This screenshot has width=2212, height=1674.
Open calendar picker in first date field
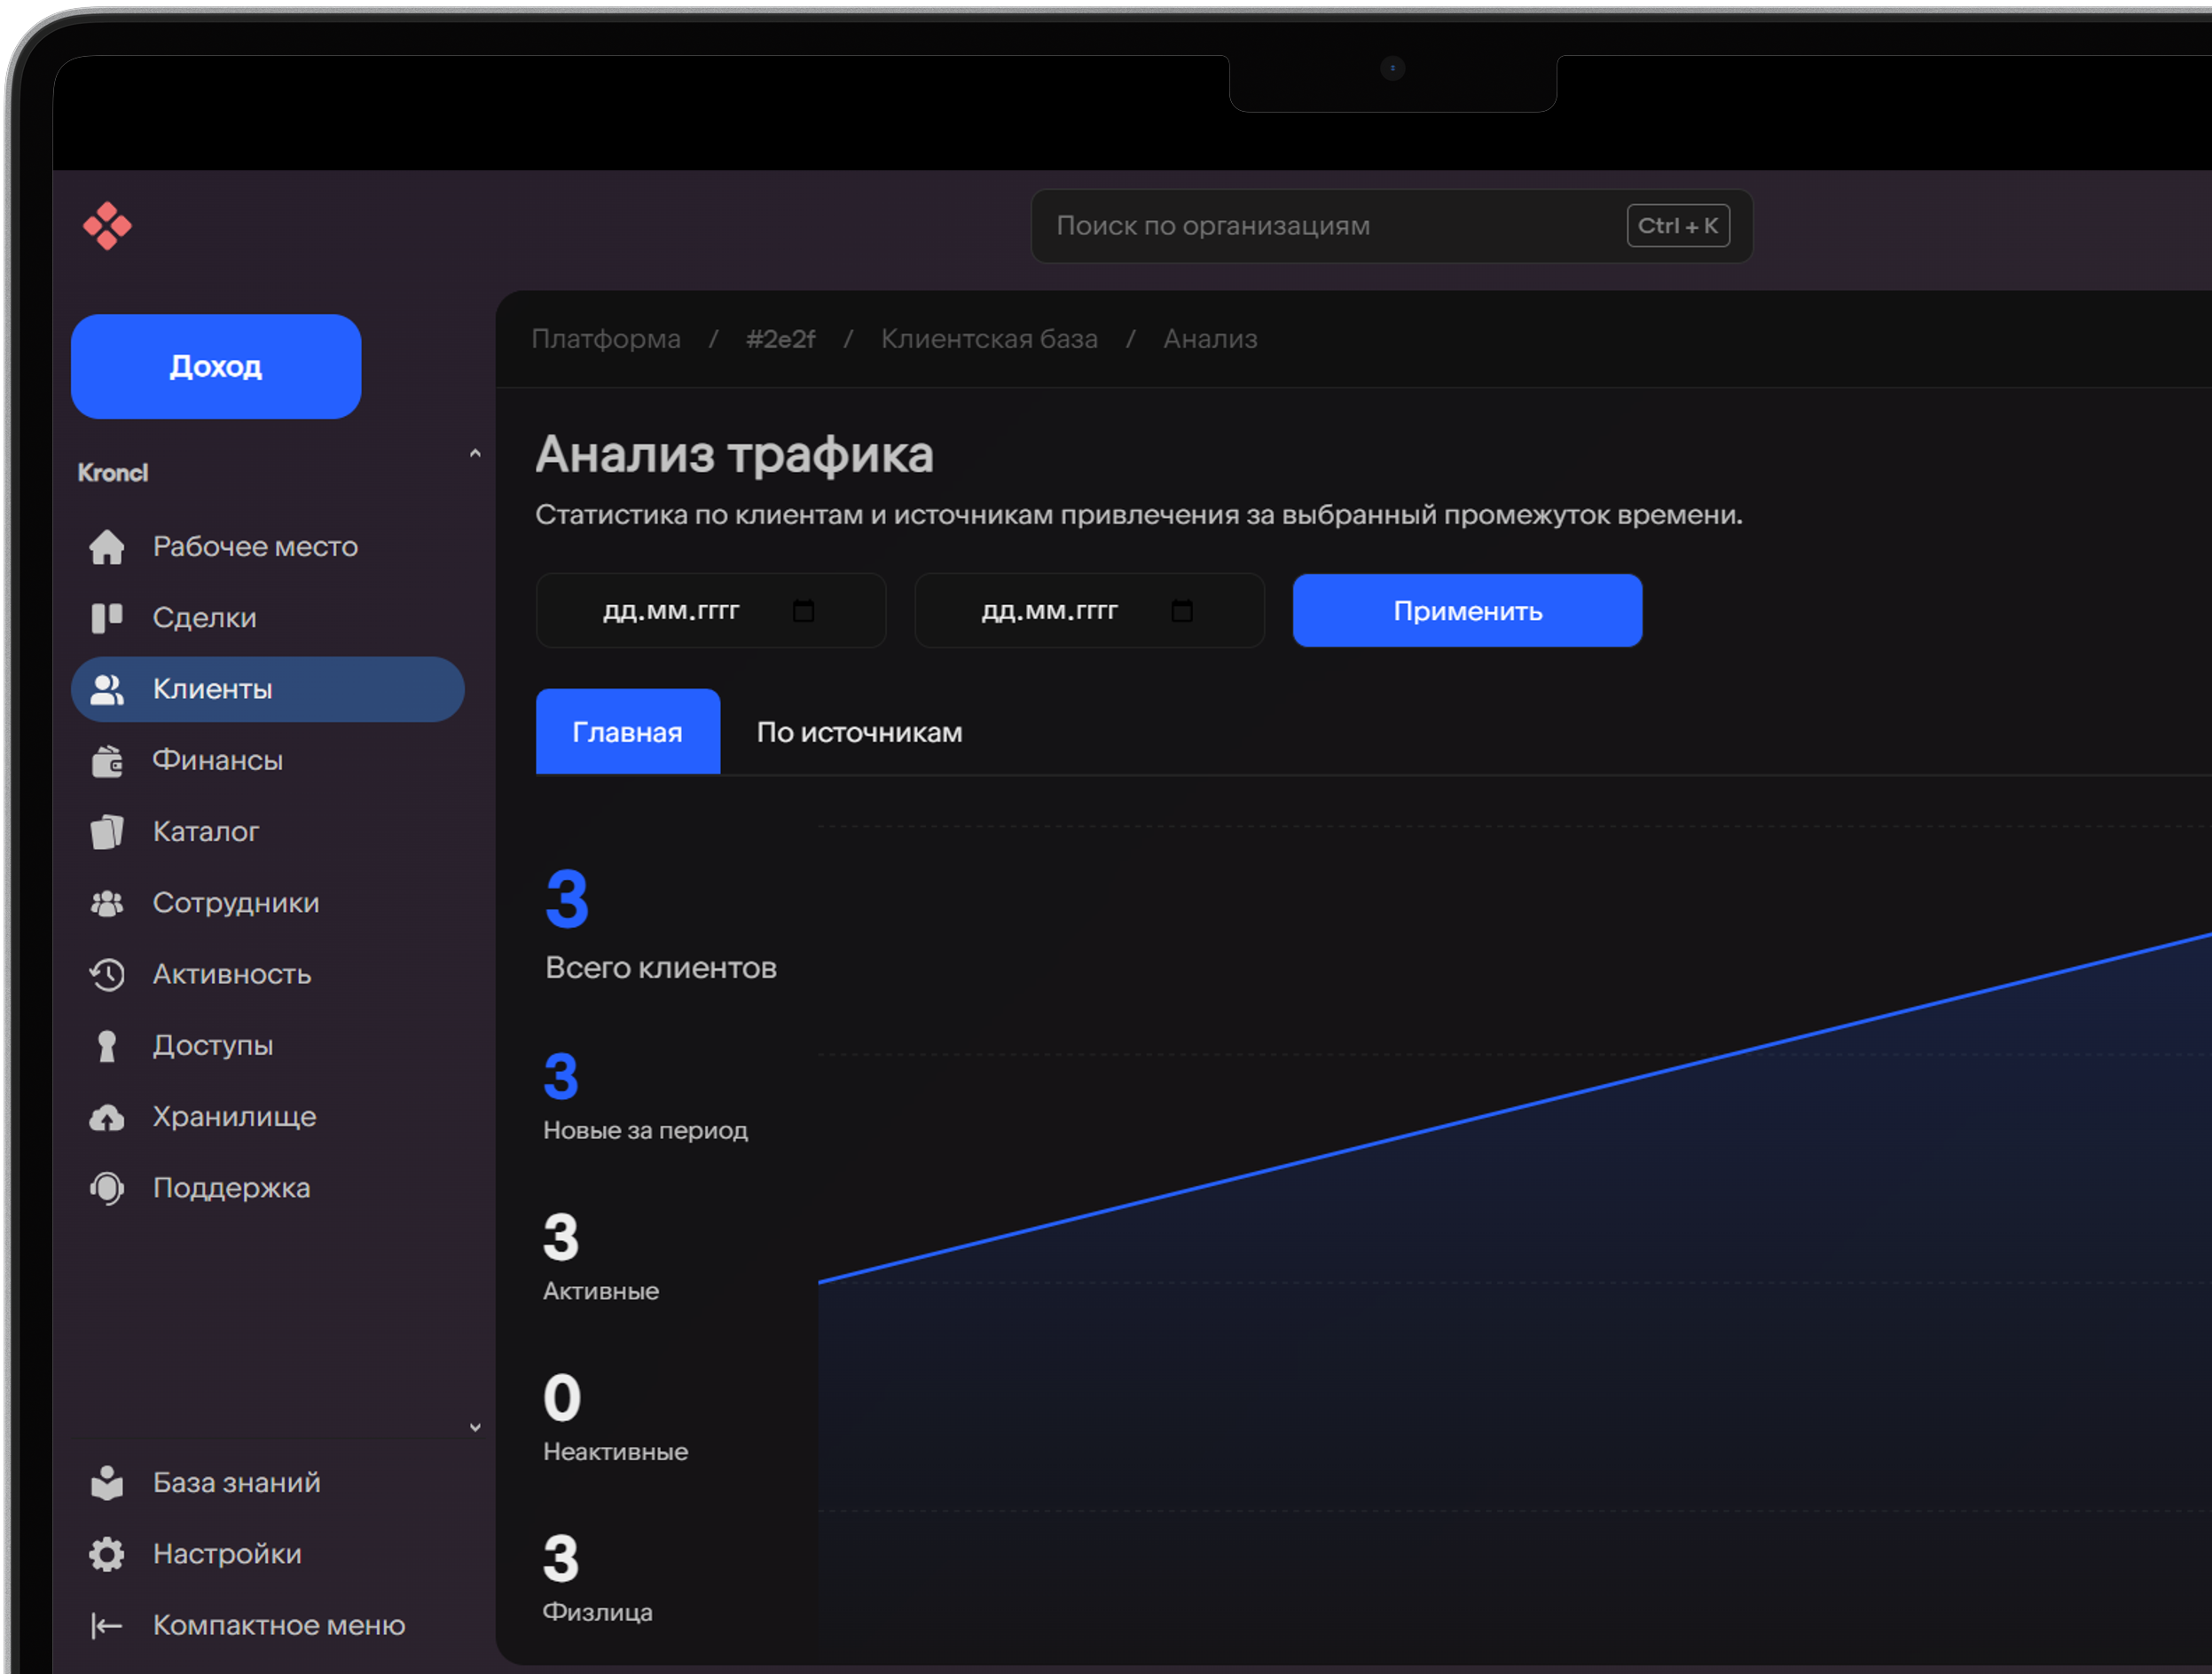pos(803,611)
